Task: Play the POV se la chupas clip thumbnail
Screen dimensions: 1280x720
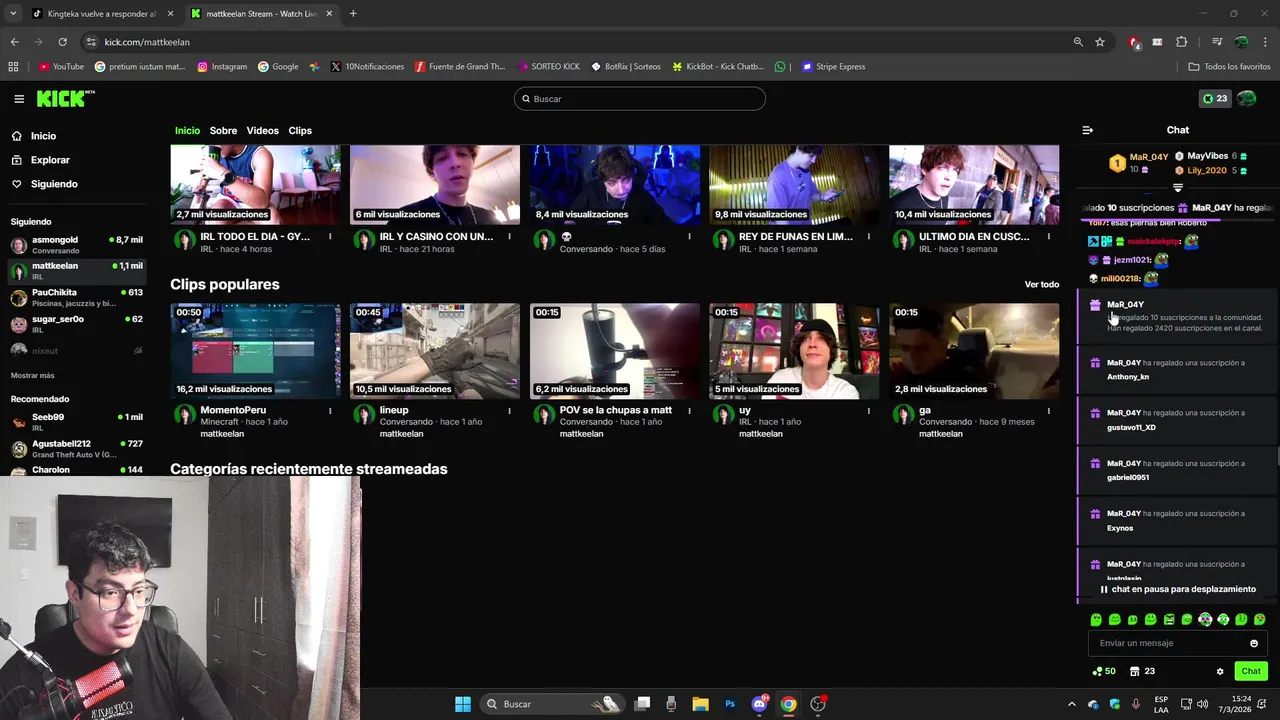Action: (x=615, y=351)
